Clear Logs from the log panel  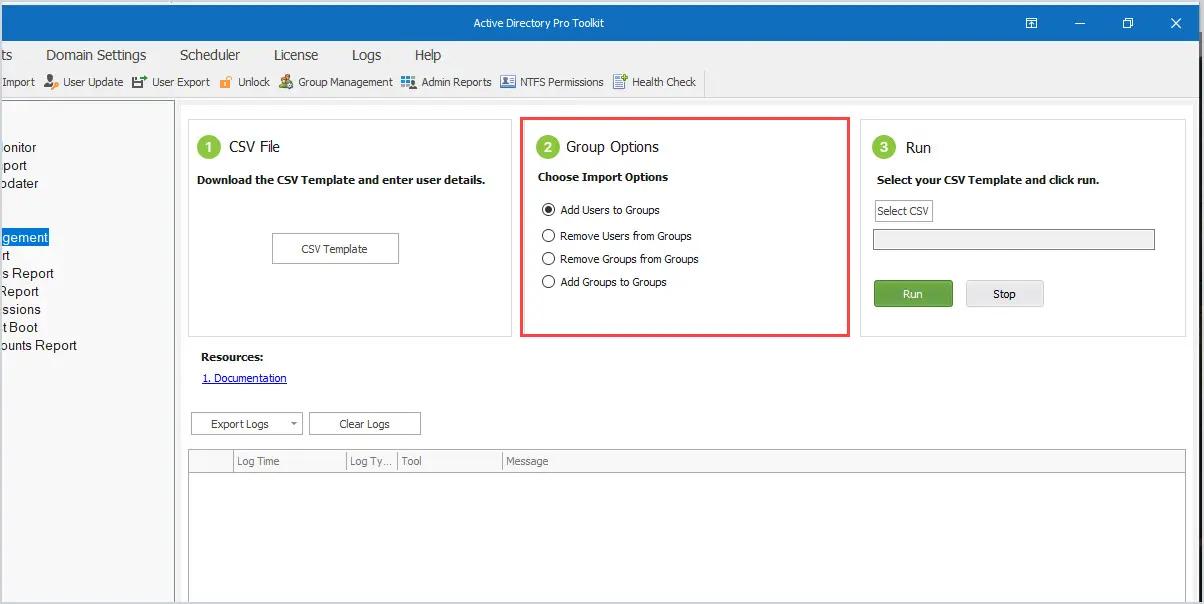coord(365,424)
